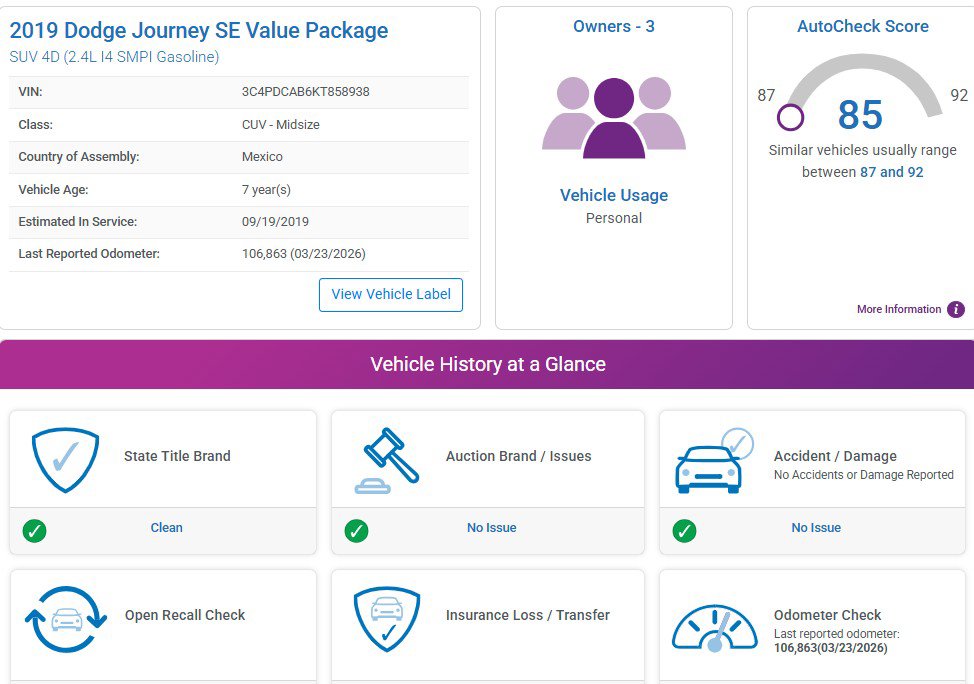Click the SUV 4D engine subtitle
This screenshot has width=974, height=684.
114,57
